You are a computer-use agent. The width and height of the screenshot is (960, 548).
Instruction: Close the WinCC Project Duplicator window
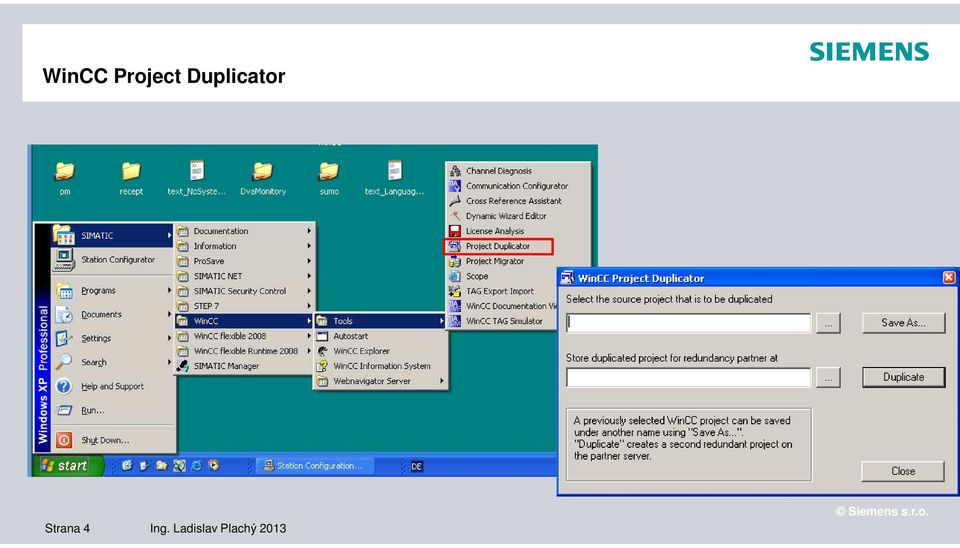[949, 278]
